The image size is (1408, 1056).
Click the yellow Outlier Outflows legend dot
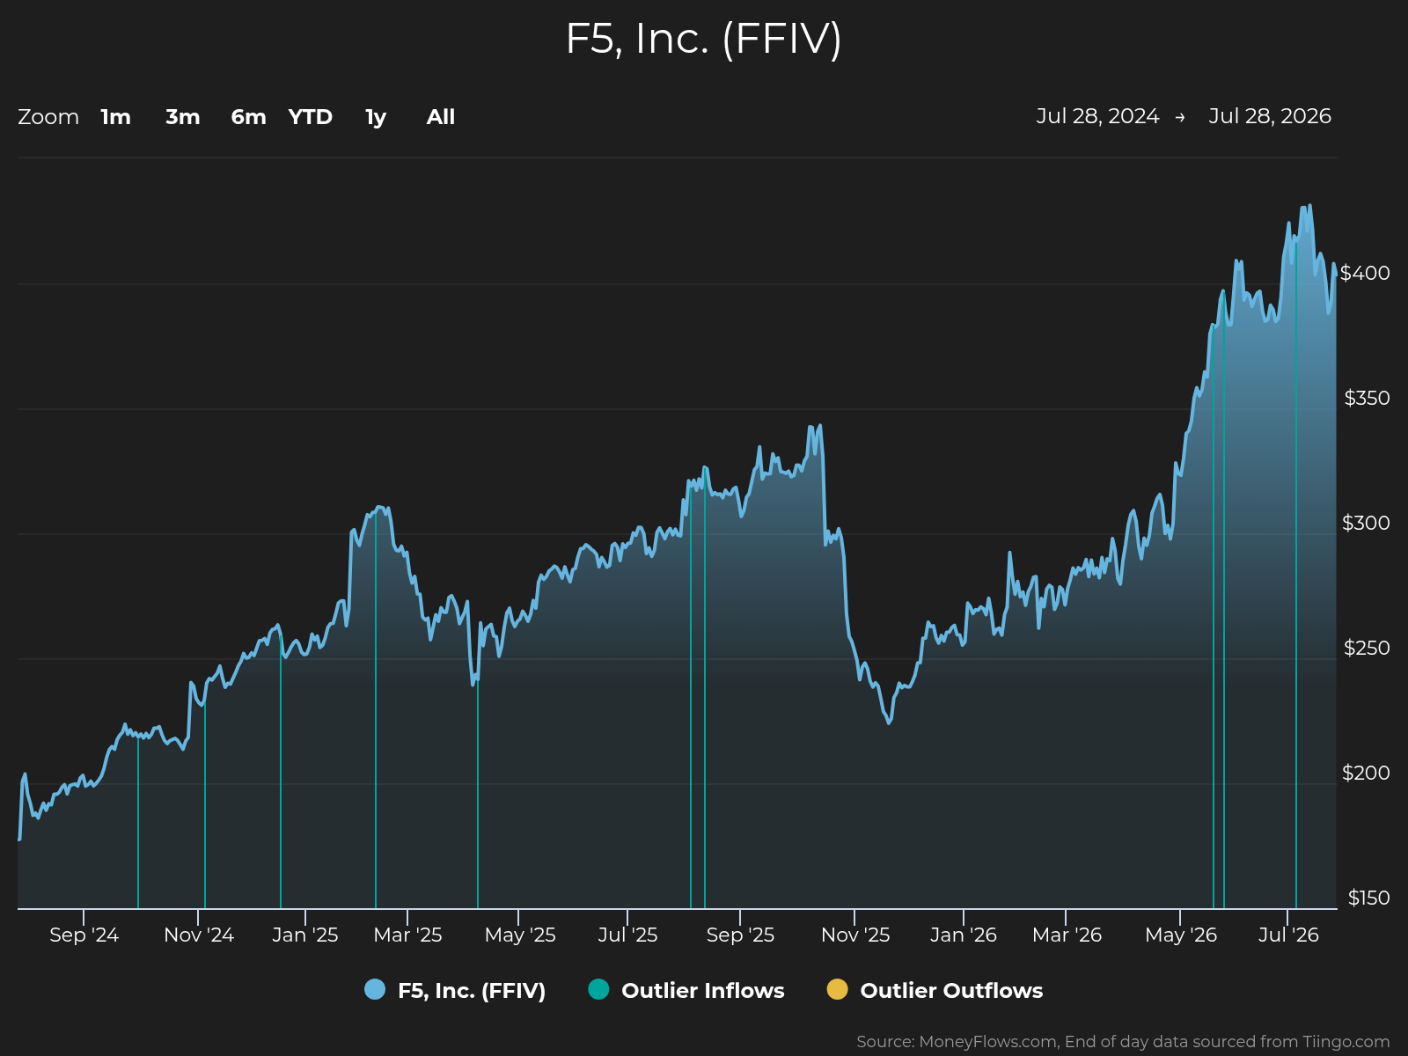(x=837, y=990)
